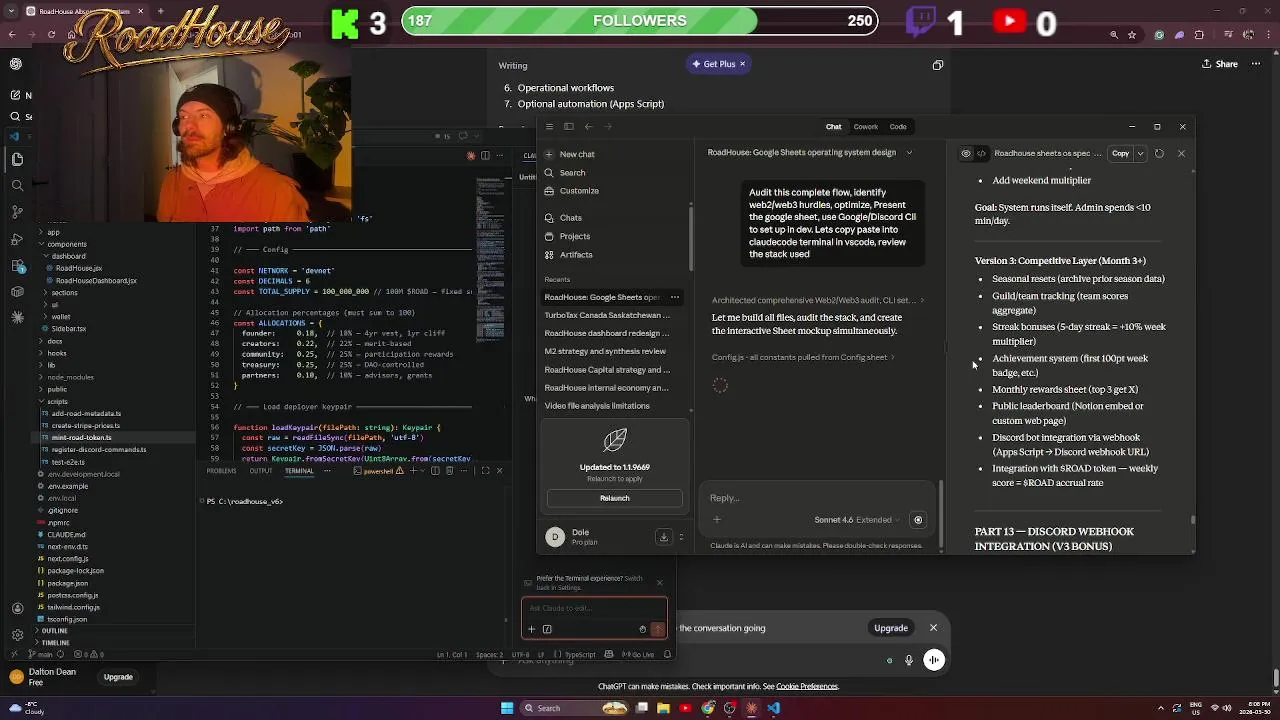Open RoadHouse dashboard redesign recent chat
This screenshot has height=720, width=1280.
point(607,333)
